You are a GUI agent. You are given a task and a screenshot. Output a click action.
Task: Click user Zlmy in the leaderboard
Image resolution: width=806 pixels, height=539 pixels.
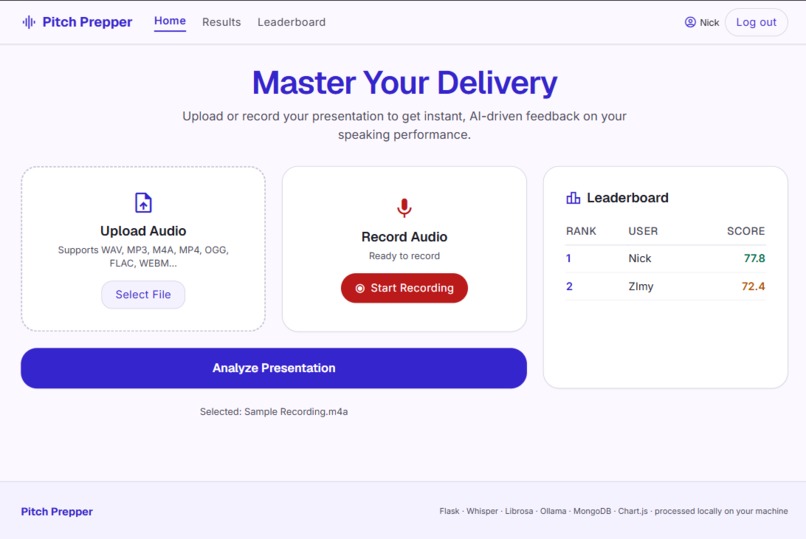point(640,287)
